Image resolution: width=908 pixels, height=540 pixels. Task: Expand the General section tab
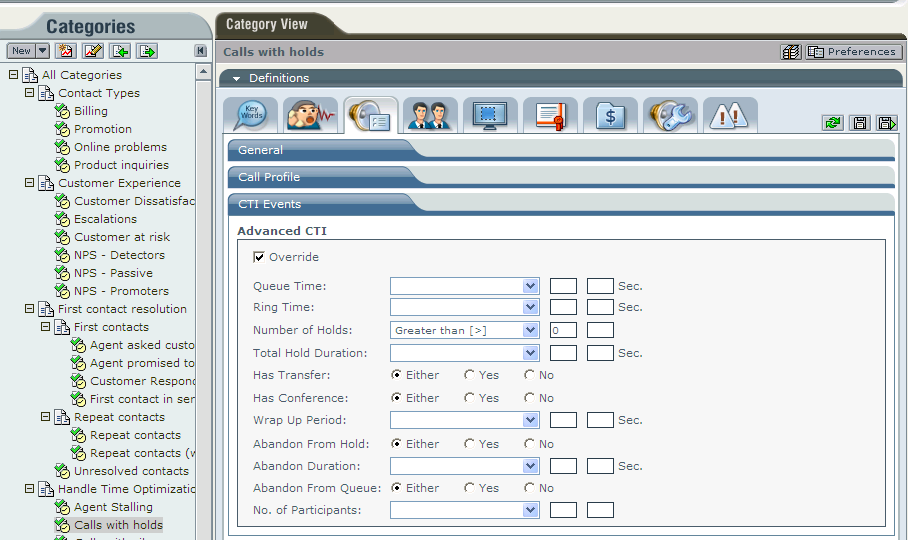click(261, 150)
